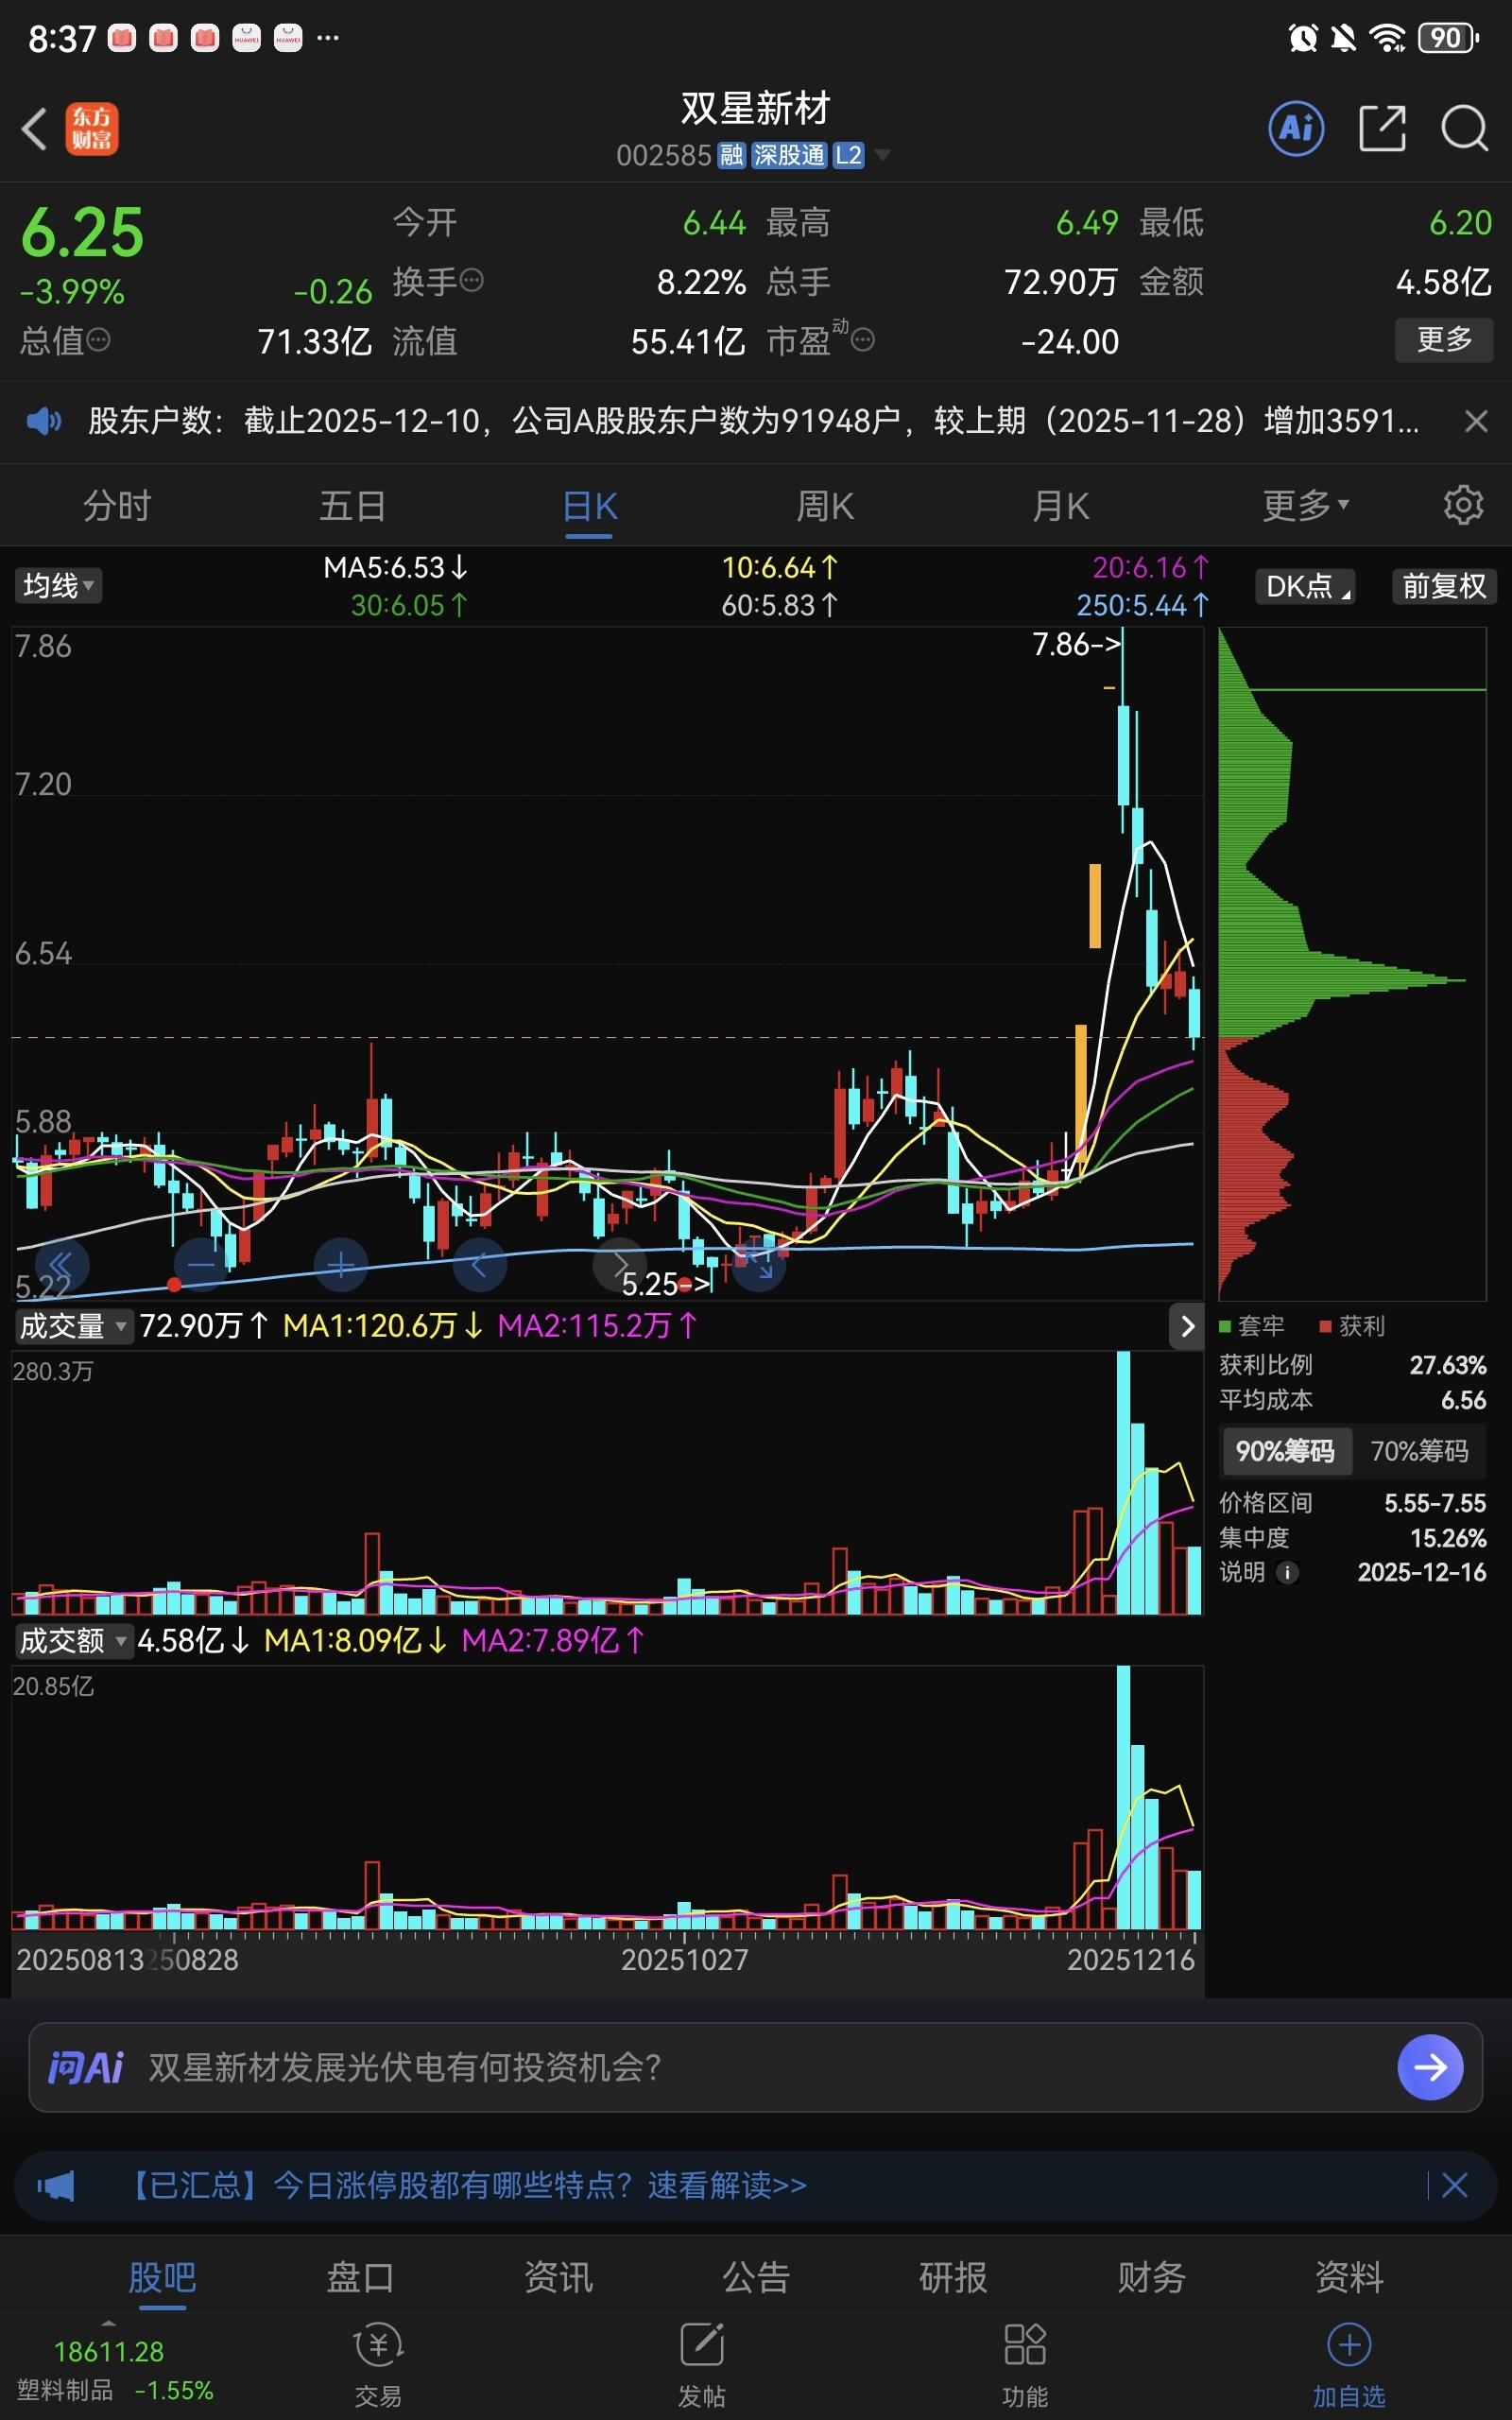
Task: Switch to the 五日 tab
Action: 352,506
